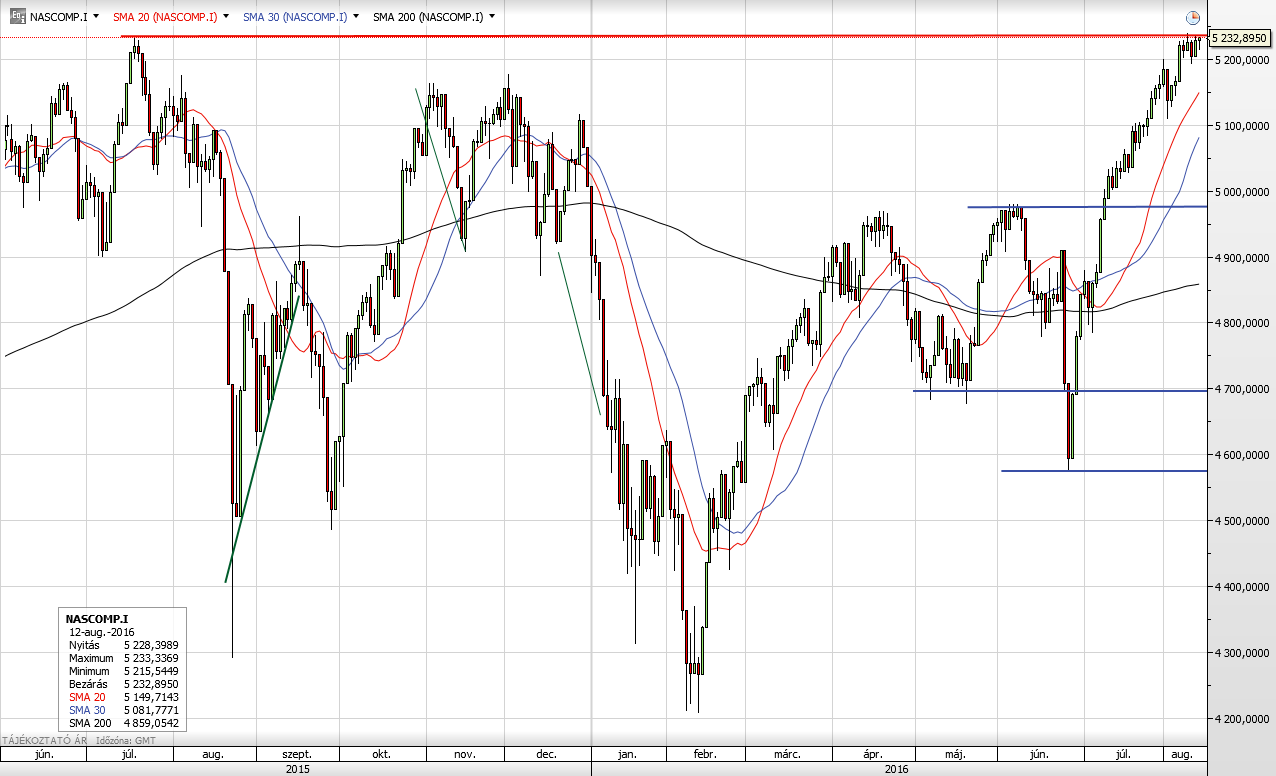Click the jan. month label on time axis

(627, 755)
